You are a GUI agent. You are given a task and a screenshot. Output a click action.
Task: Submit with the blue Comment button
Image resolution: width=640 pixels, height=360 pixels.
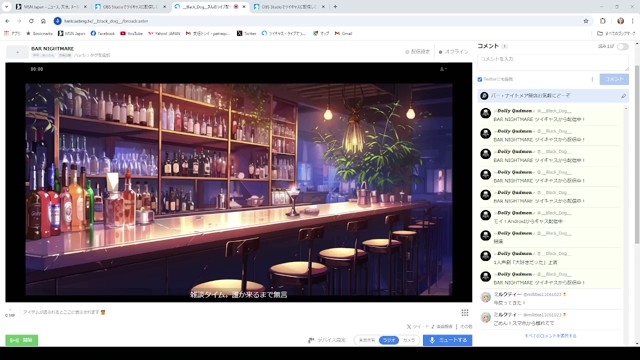coord(614,79)
